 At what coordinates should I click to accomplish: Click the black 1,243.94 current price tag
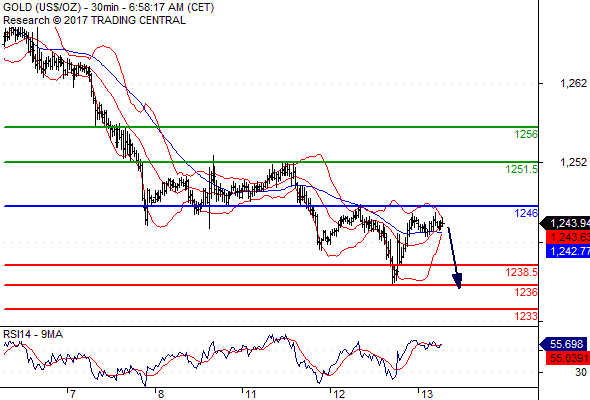click(x=565, y=224)
